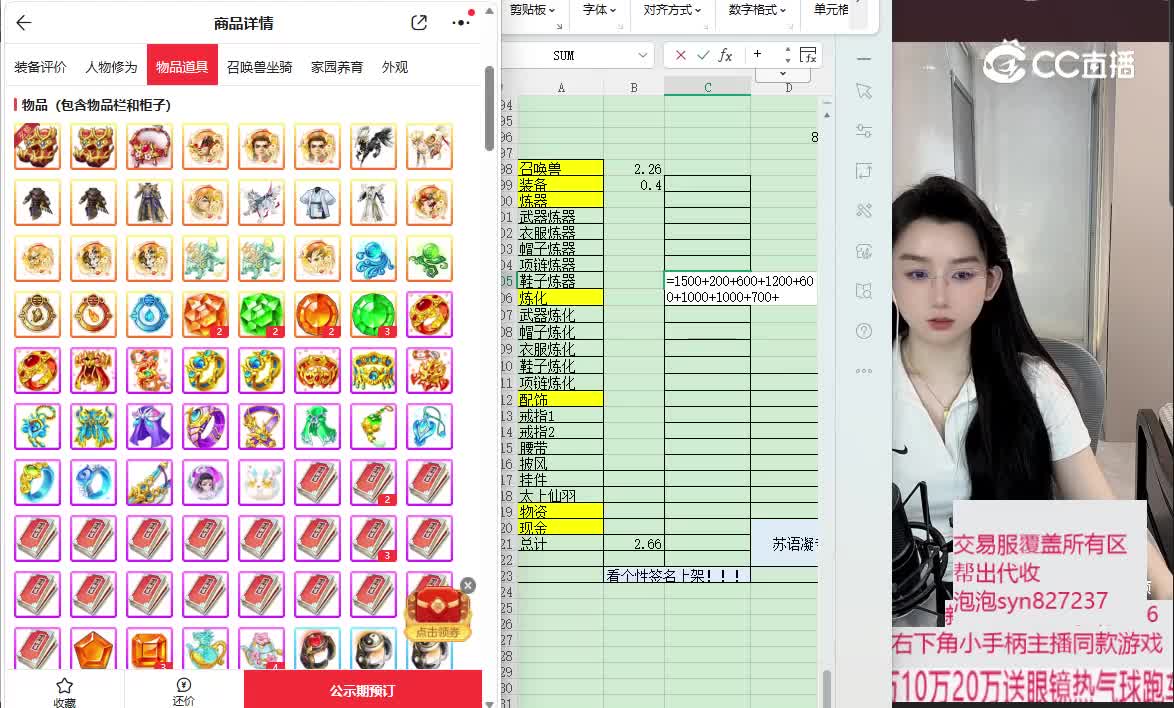This screenshot has width=1174, height=708.
Task: Switch to the 装备评价 tab
Action: click(x=40, y=67)
